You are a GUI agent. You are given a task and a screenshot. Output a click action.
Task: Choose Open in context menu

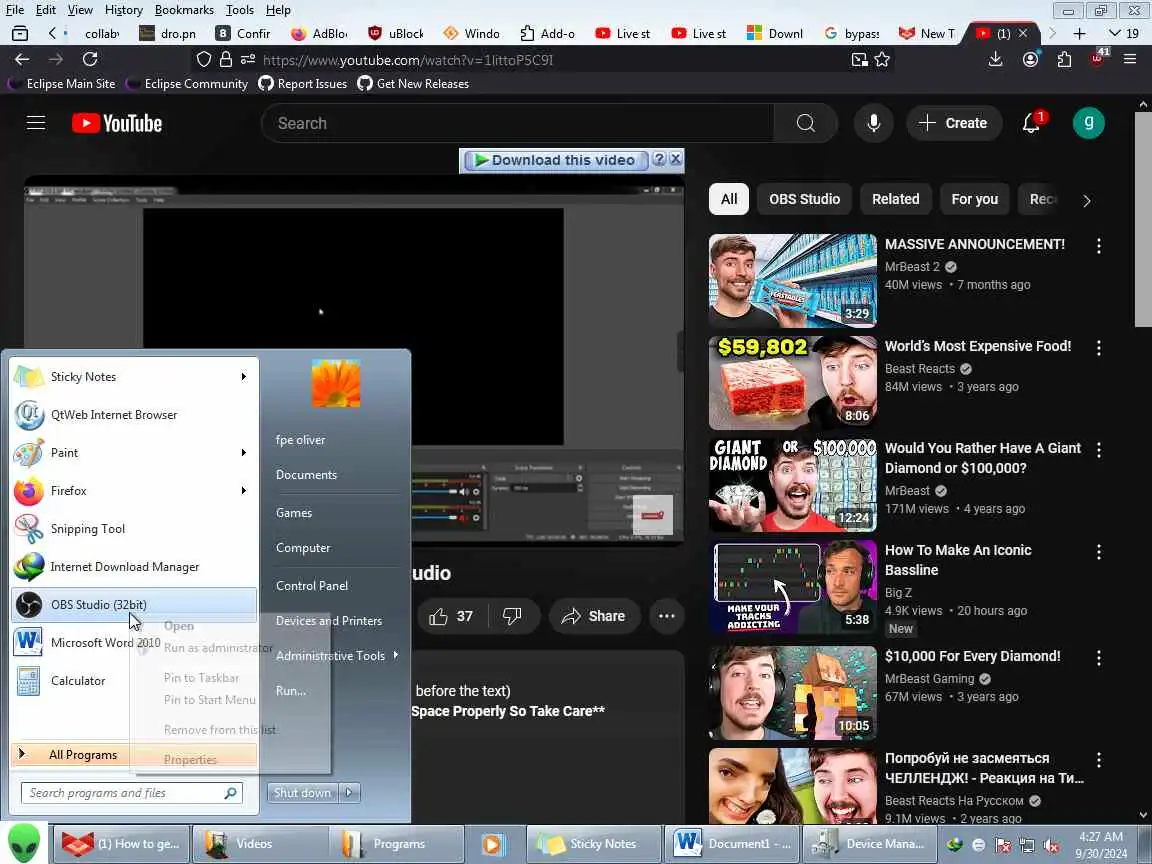tap(179, 626)
